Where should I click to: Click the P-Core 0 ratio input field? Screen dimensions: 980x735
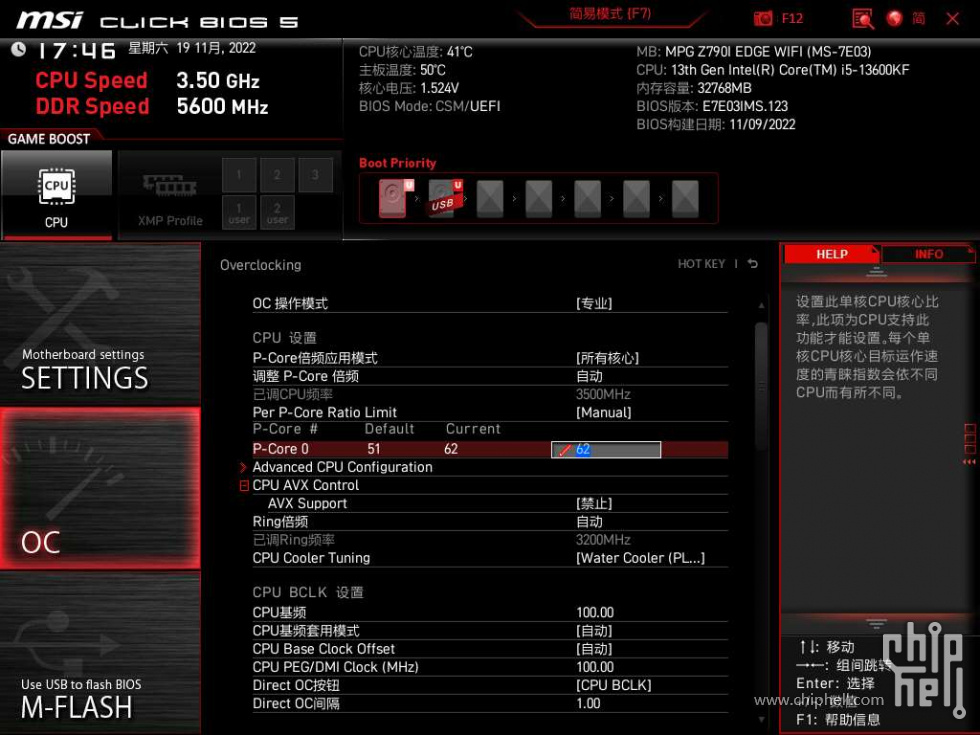606,449
